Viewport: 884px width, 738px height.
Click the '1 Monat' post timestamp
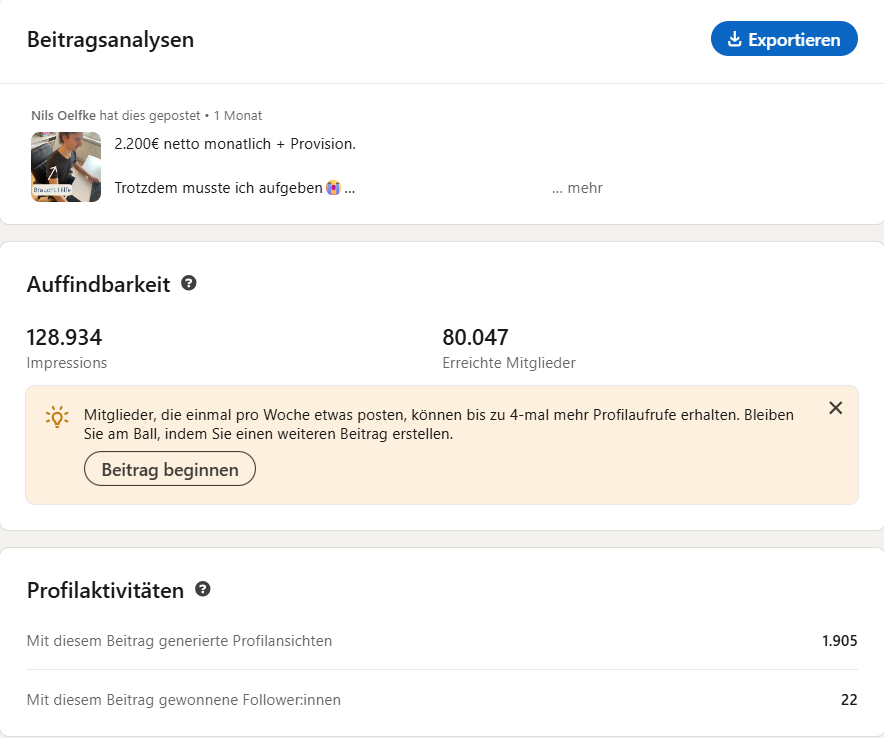238,116
